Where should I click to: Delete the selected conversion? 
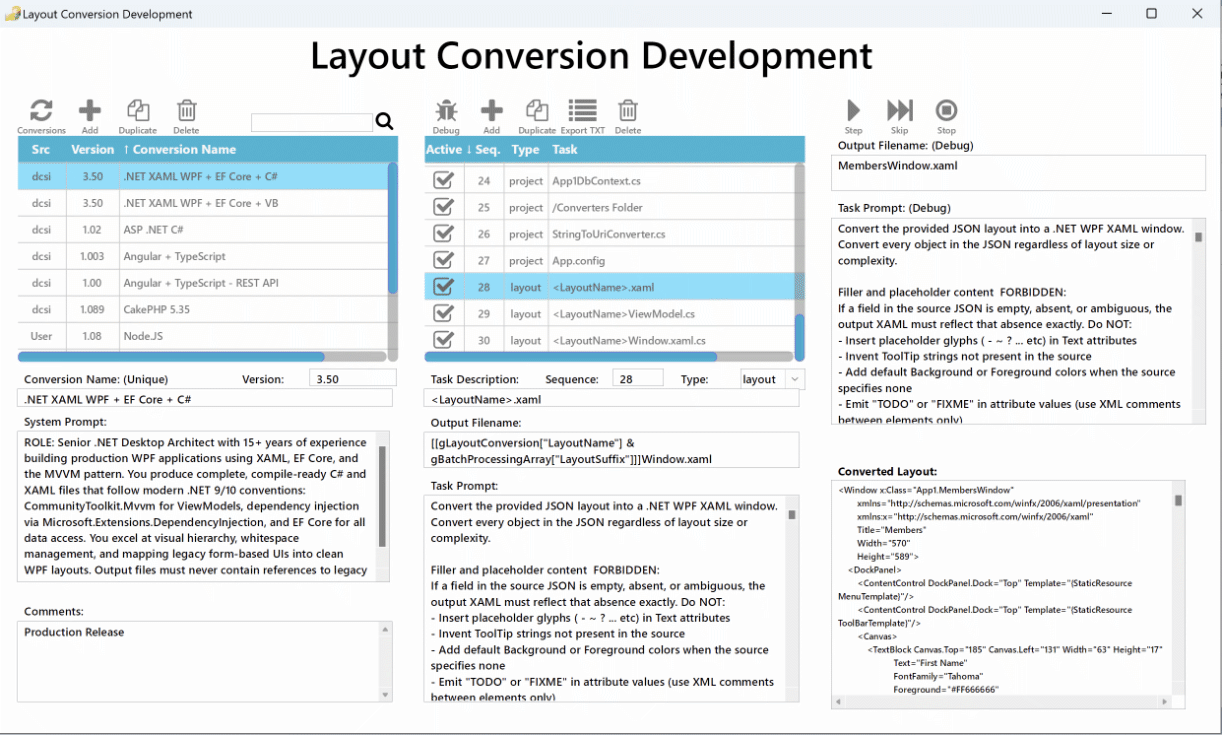point(186,111)
